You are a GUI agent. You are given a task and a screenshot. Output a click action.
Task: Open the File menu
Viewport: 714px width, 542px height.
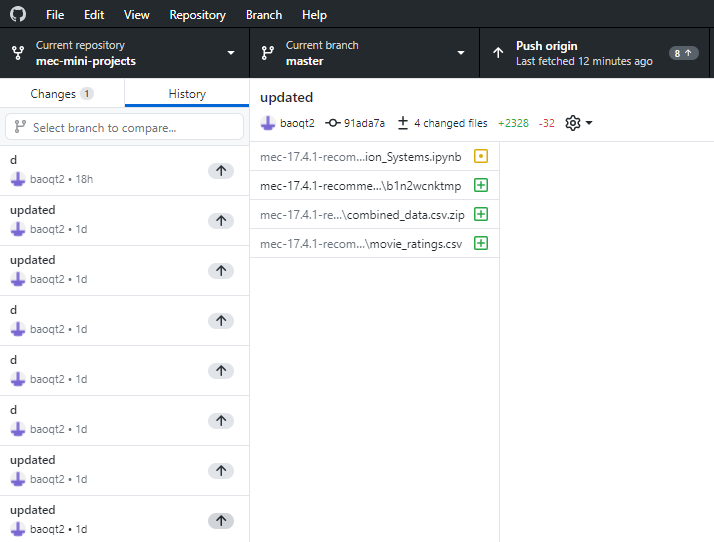click(x=55, y=15)
